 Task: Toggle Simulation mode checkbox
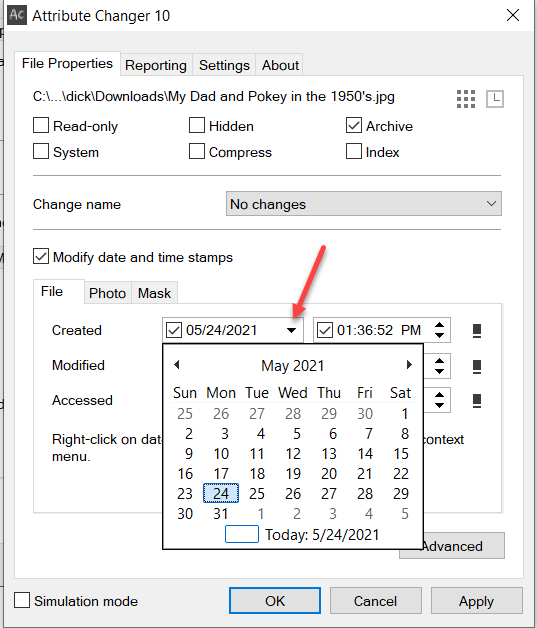[x=22, y=600]
